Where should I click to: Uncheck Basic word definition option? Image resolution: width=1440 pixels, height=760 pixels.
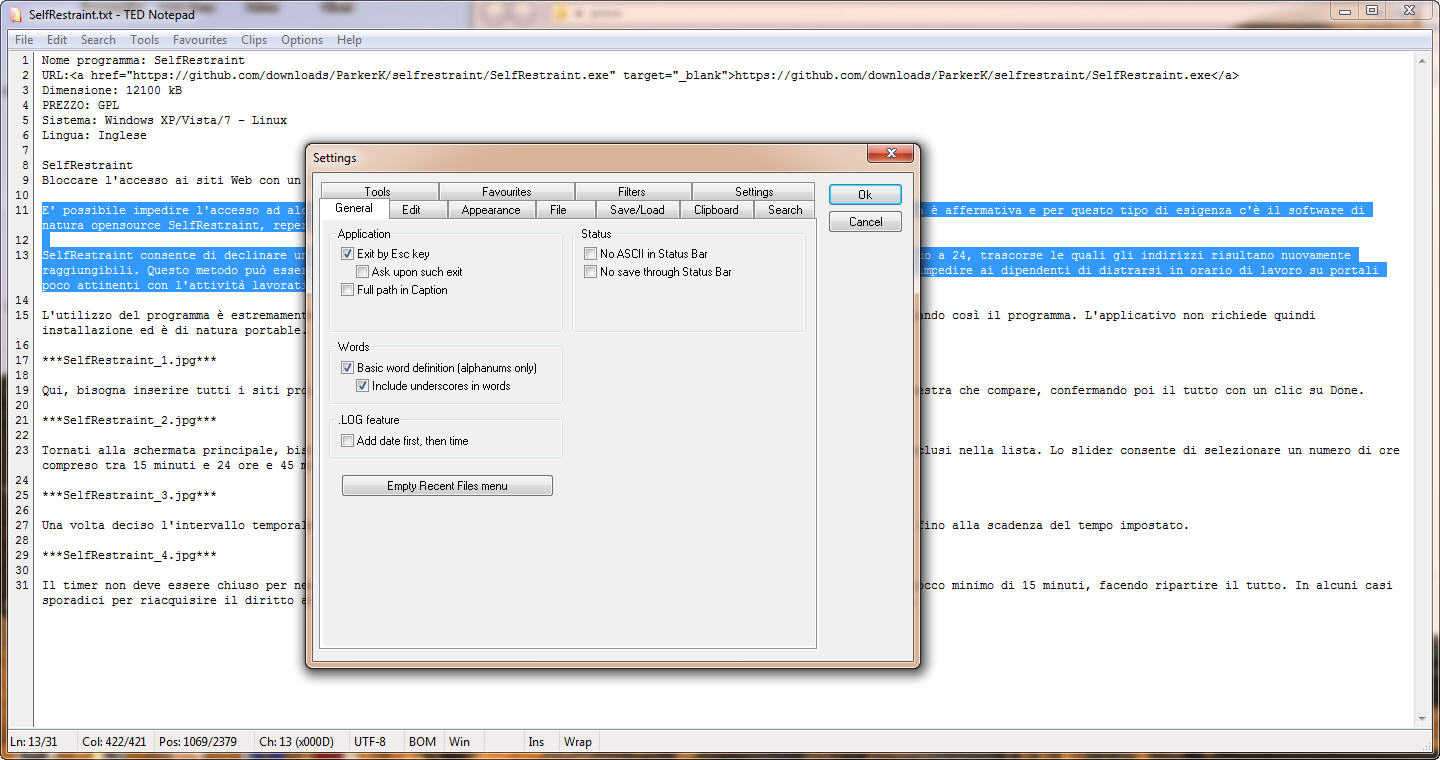click(348, 368)
